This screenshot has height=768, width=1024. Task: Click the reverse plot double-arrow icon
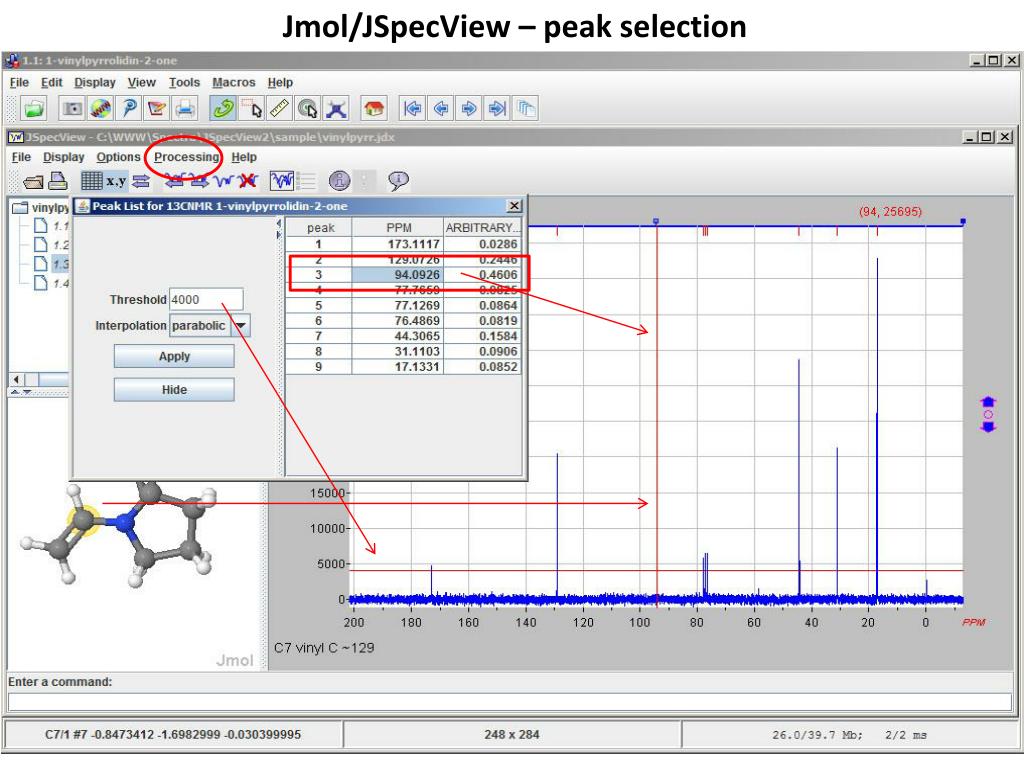[141, 181]
